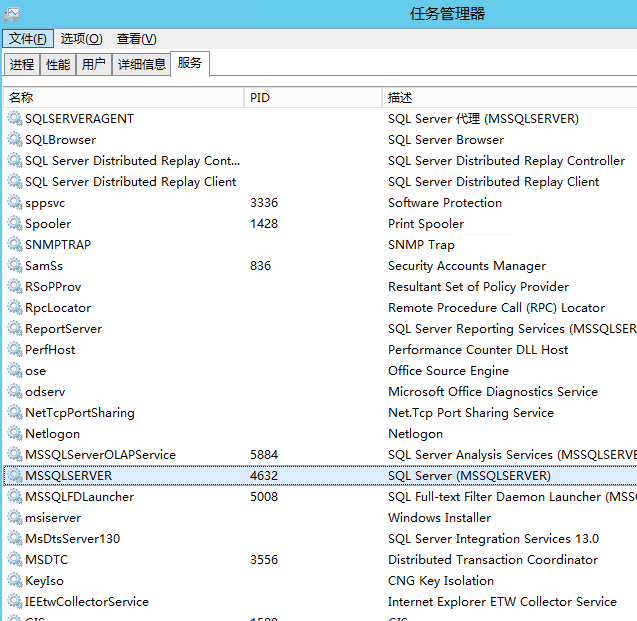Screen dimensions: 637x621
Task: Click gear icon beside msiserver
Action: (x=15, y=517)
